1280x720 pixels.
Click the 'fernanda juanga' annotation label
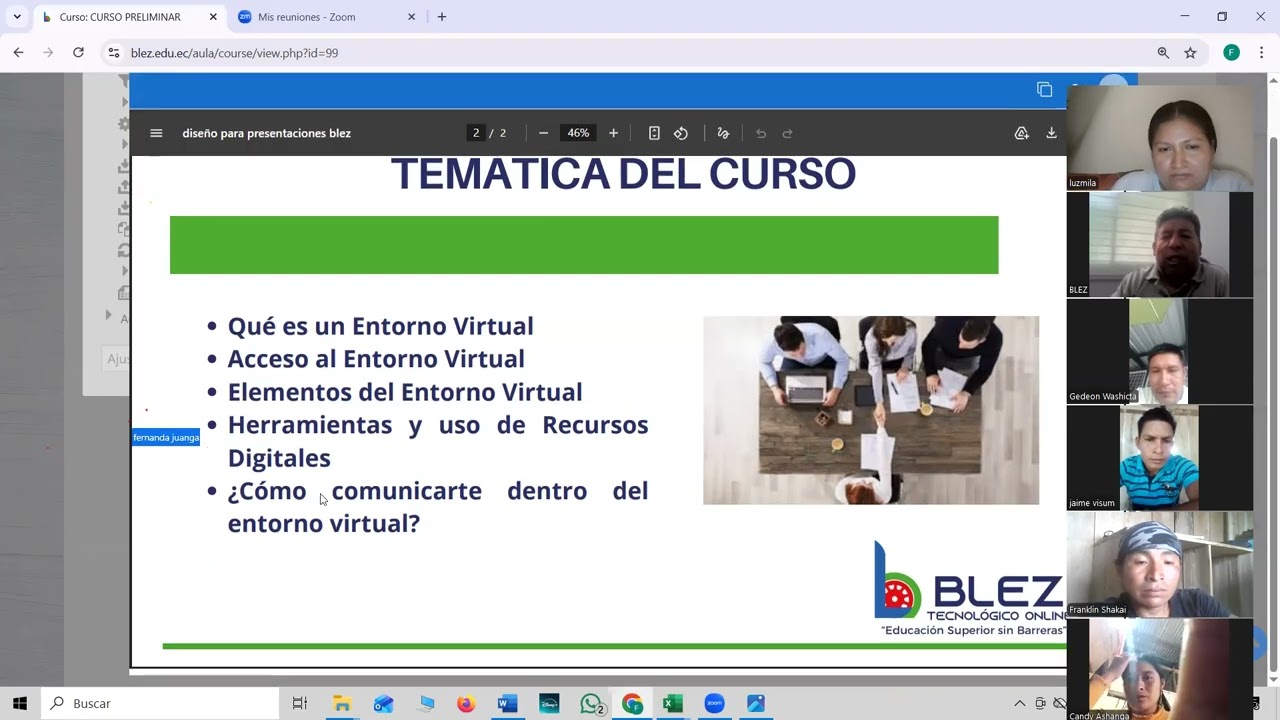click(x=166, y=437)
